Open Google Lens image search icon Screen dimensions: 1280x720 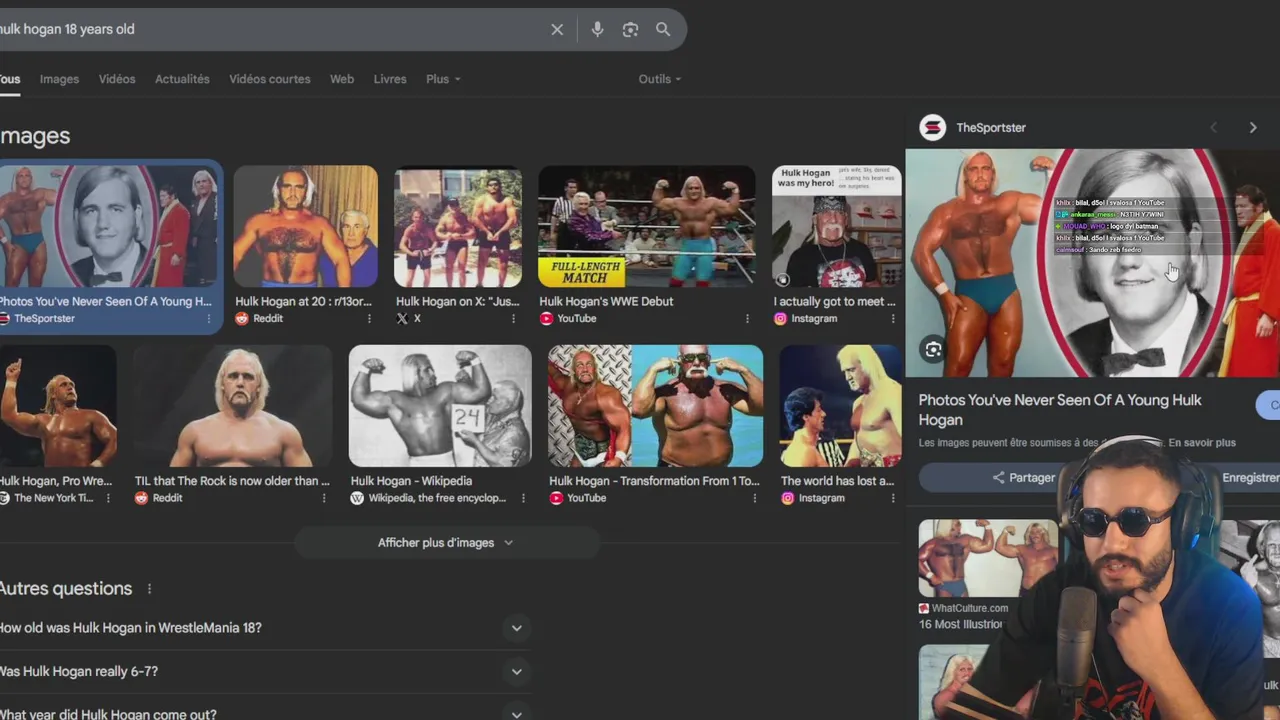(630, 30)
